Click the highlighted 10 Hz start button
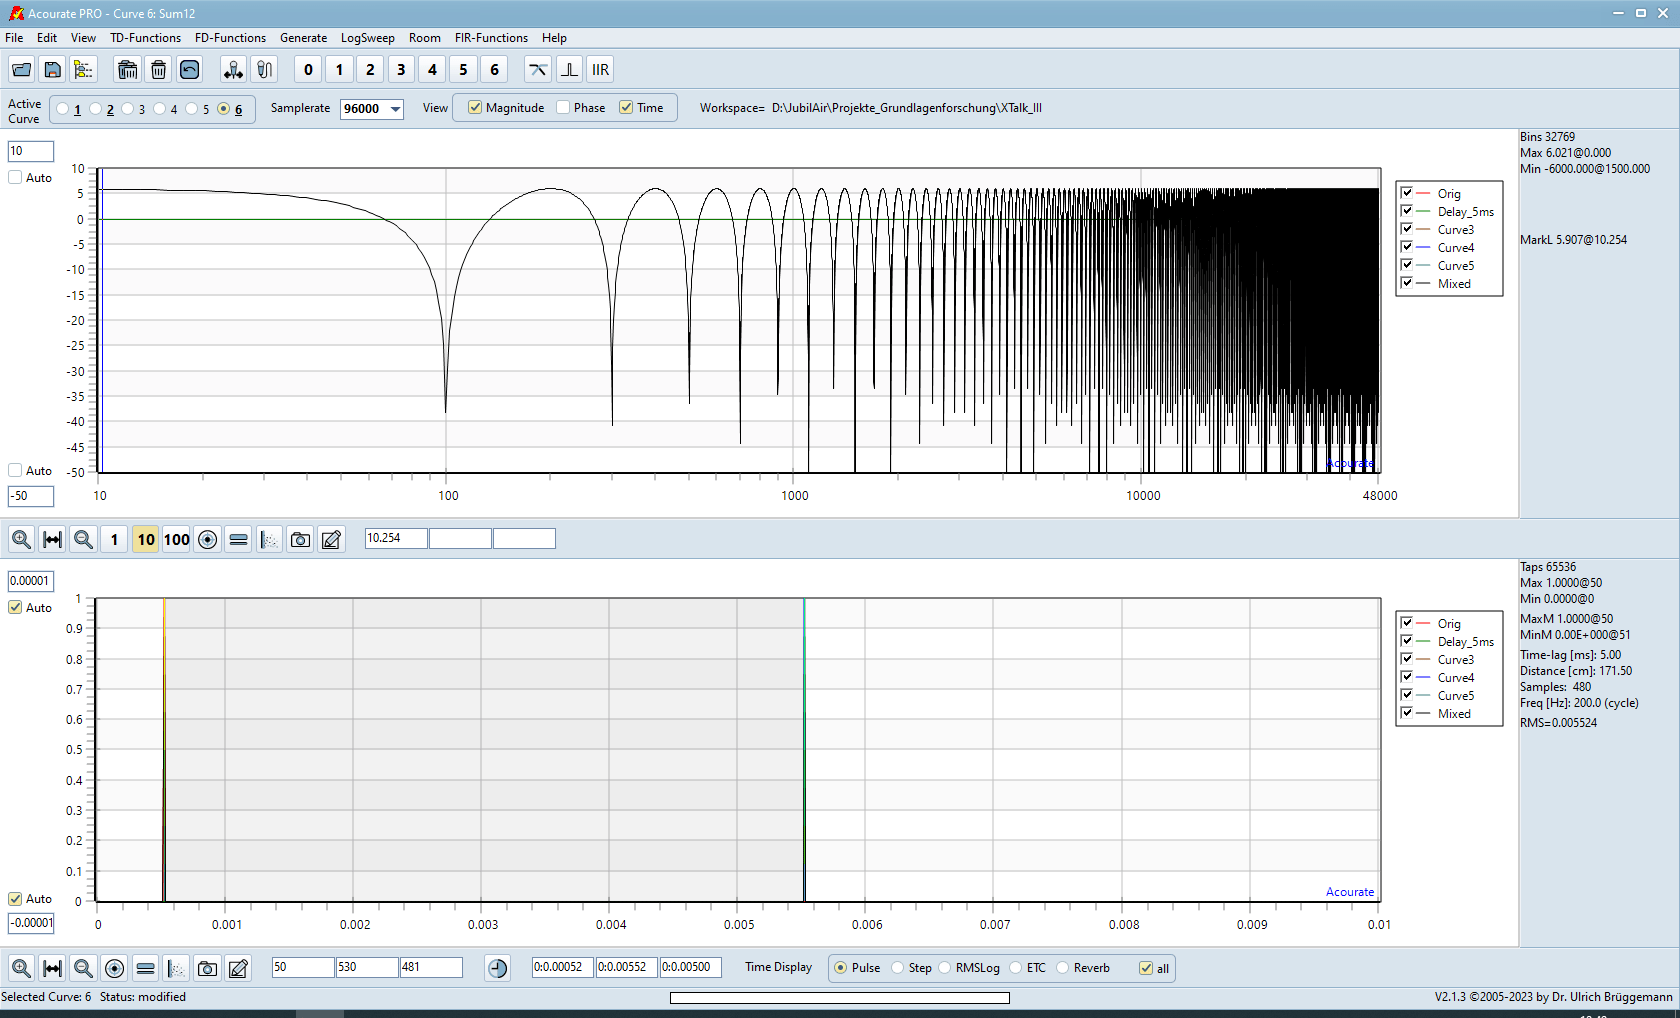 point(146,539)
